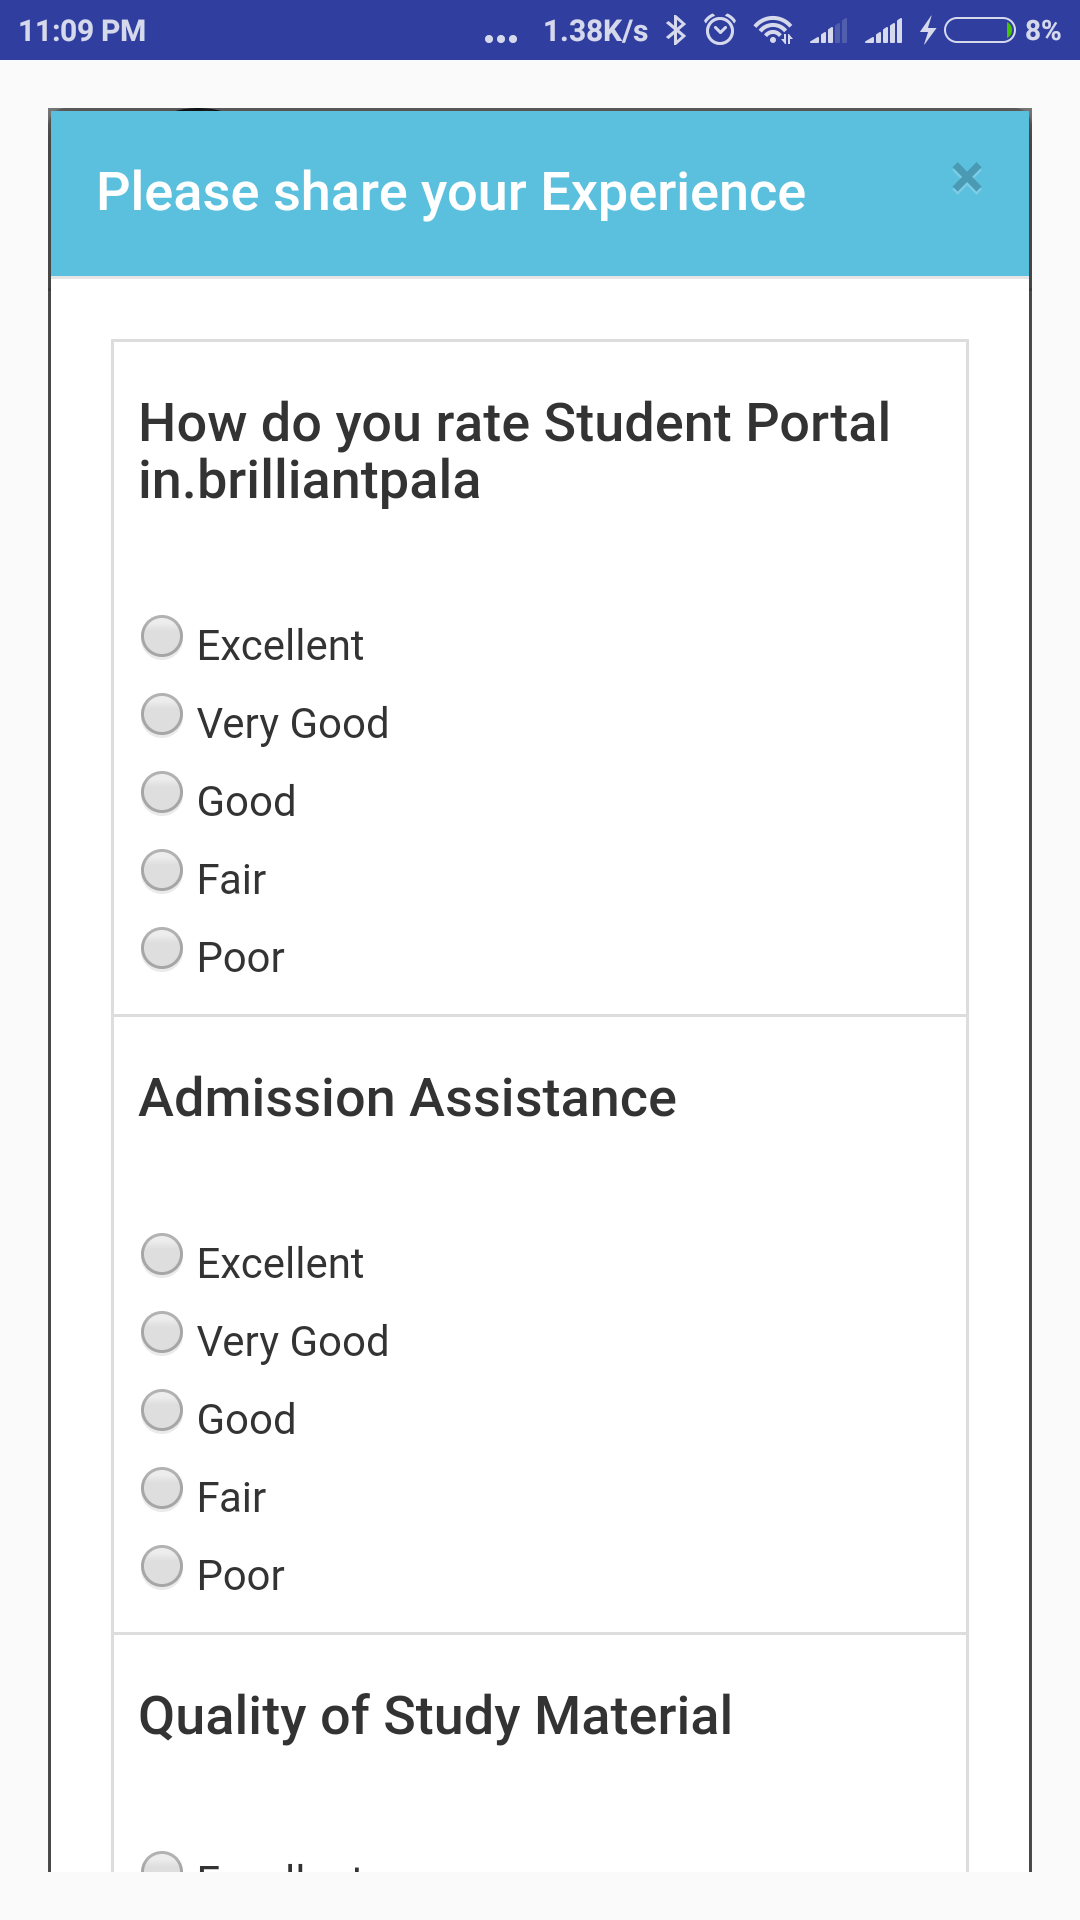Mark Admission Assistance as Poor
The image size is (1080, 1920).
pos(162,1567)
